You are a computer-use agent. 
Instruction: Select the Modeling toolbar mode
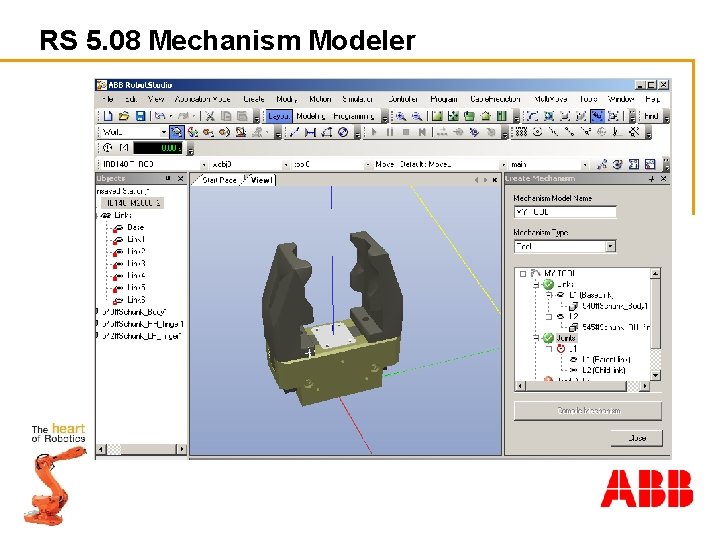click(311, 116)
